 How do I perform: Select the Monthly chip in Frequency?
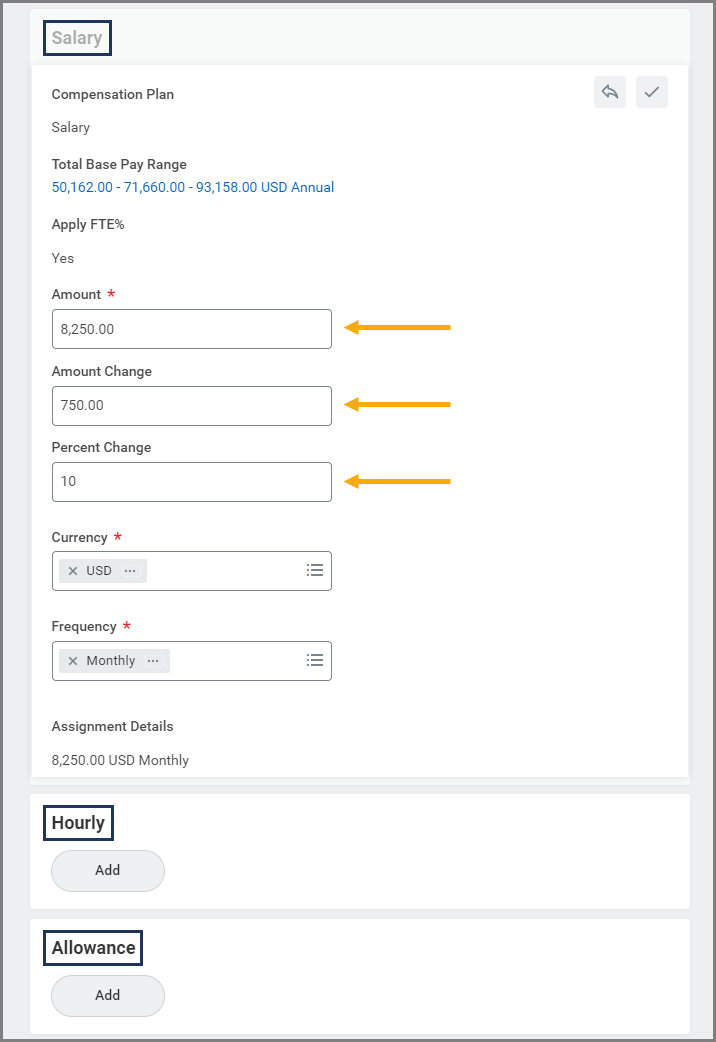[x=110, y=661]
